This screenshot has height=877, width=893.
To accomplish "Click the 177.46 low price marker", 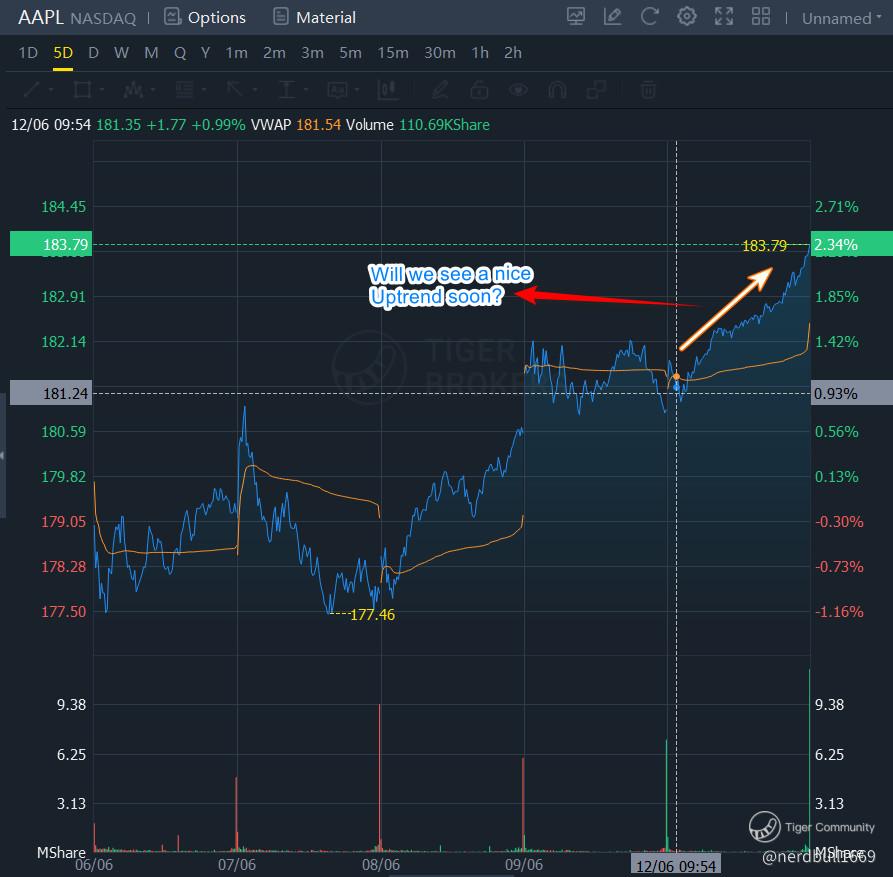I will coord(372,614).
